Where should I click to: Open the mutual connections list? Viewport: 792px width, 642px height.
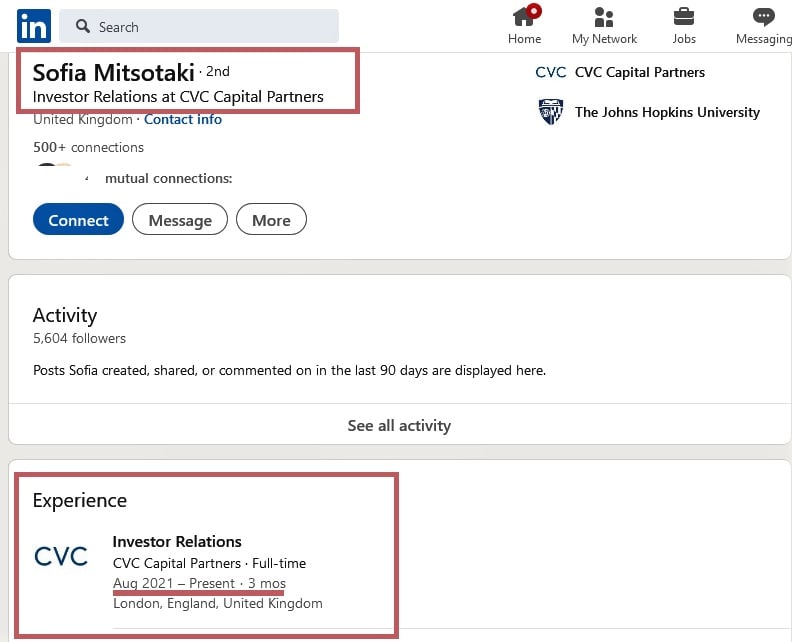pyautogui.click(x=168, y=178)
